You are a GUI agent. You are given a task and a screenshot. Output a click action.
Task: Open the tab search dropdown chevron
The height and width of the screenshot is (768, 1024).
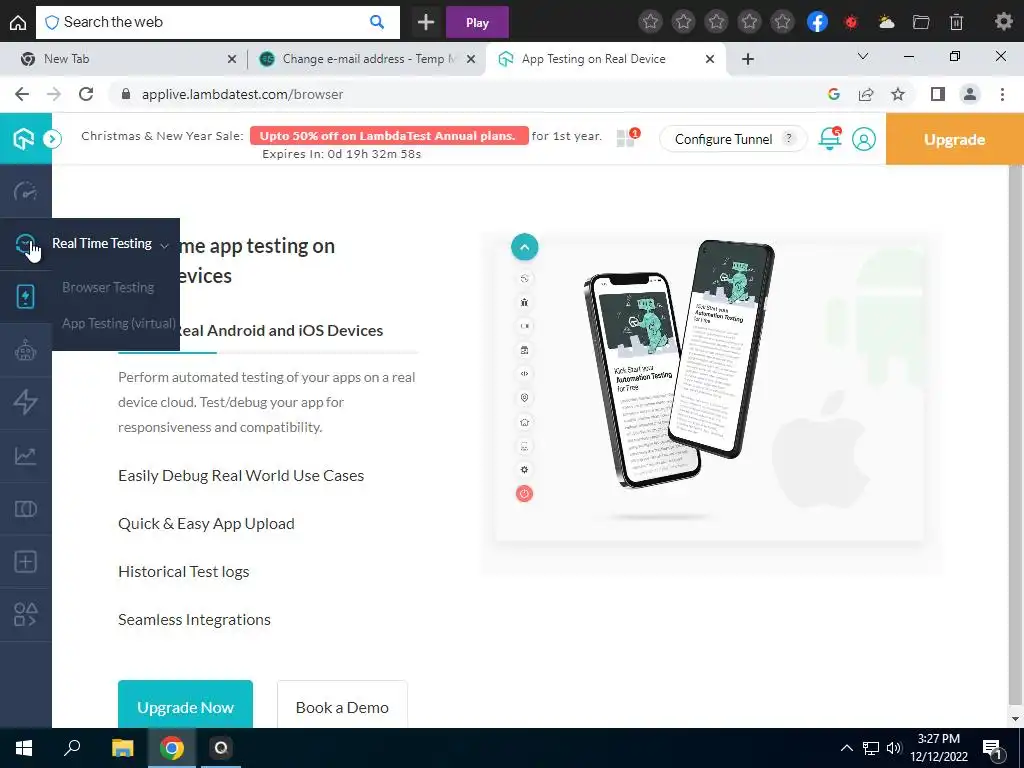tap(863, 56)
